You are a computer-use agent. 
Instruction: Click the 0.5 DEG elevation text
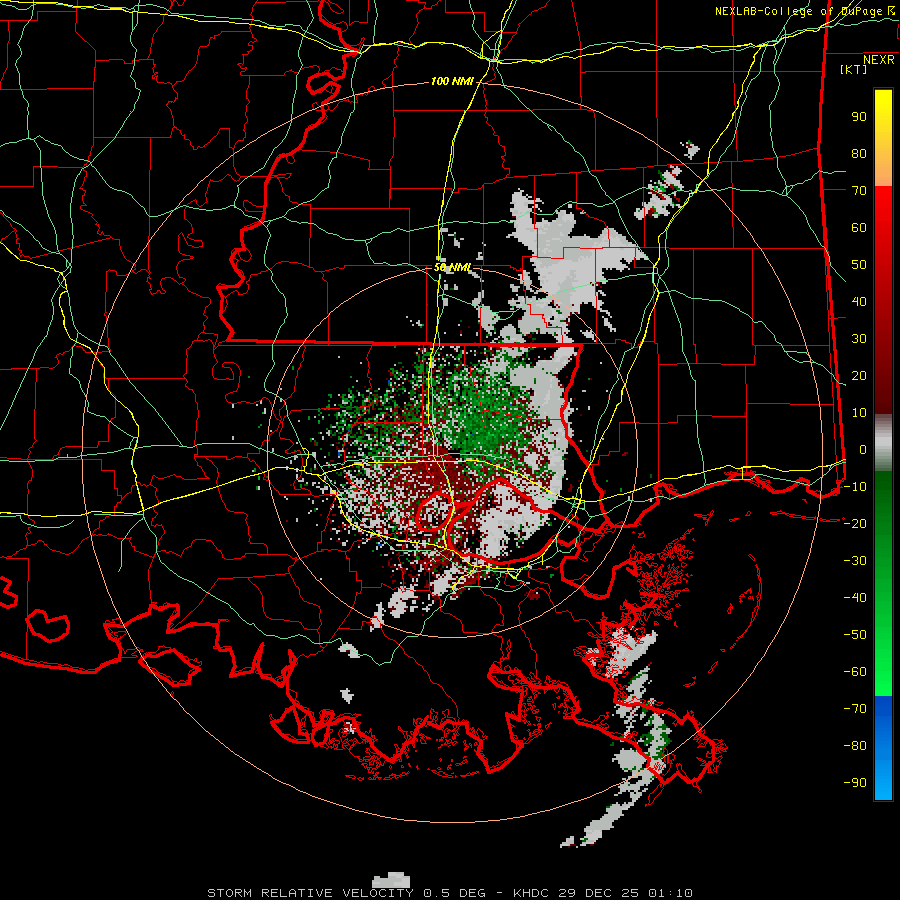coord(454,893)
